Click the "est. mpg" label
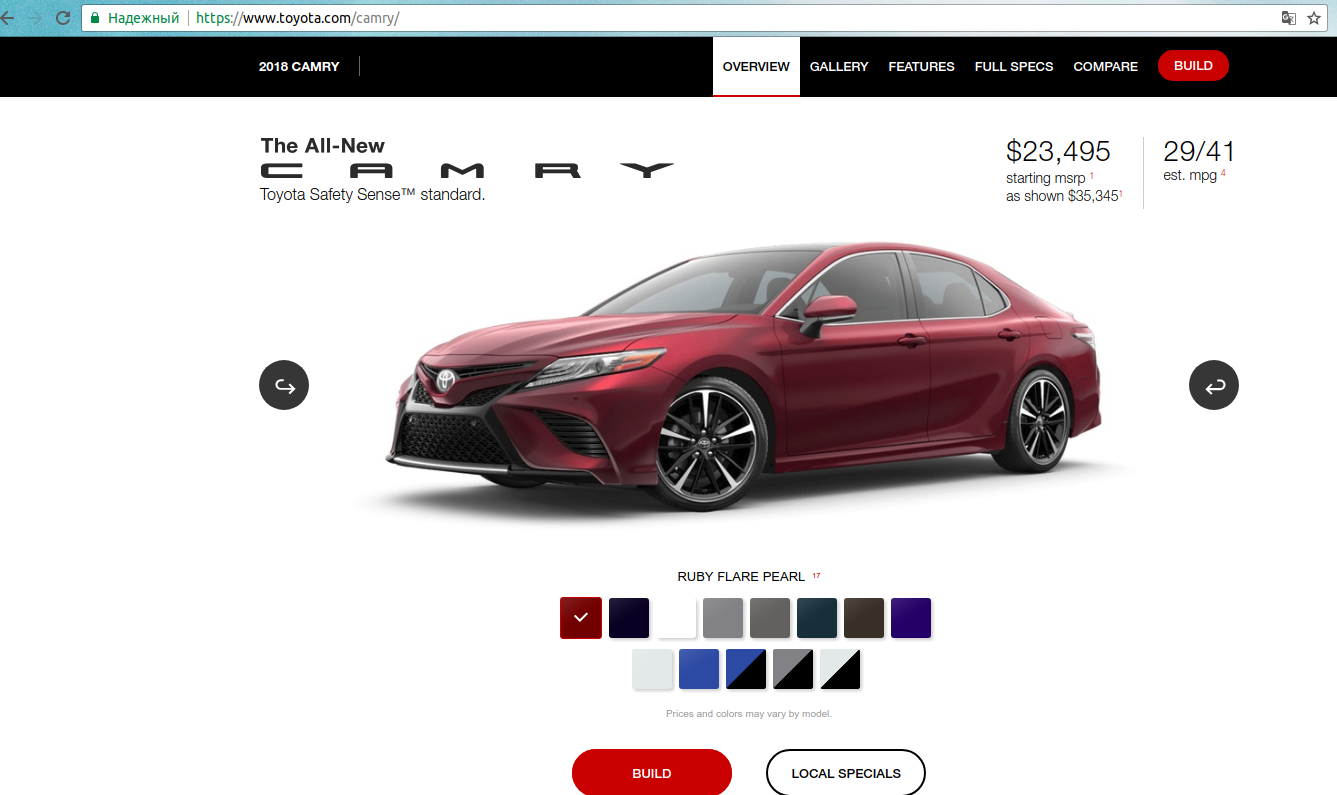This screenshot has width=1337, height=795. pyautogui.click(x=1190, y=176)
